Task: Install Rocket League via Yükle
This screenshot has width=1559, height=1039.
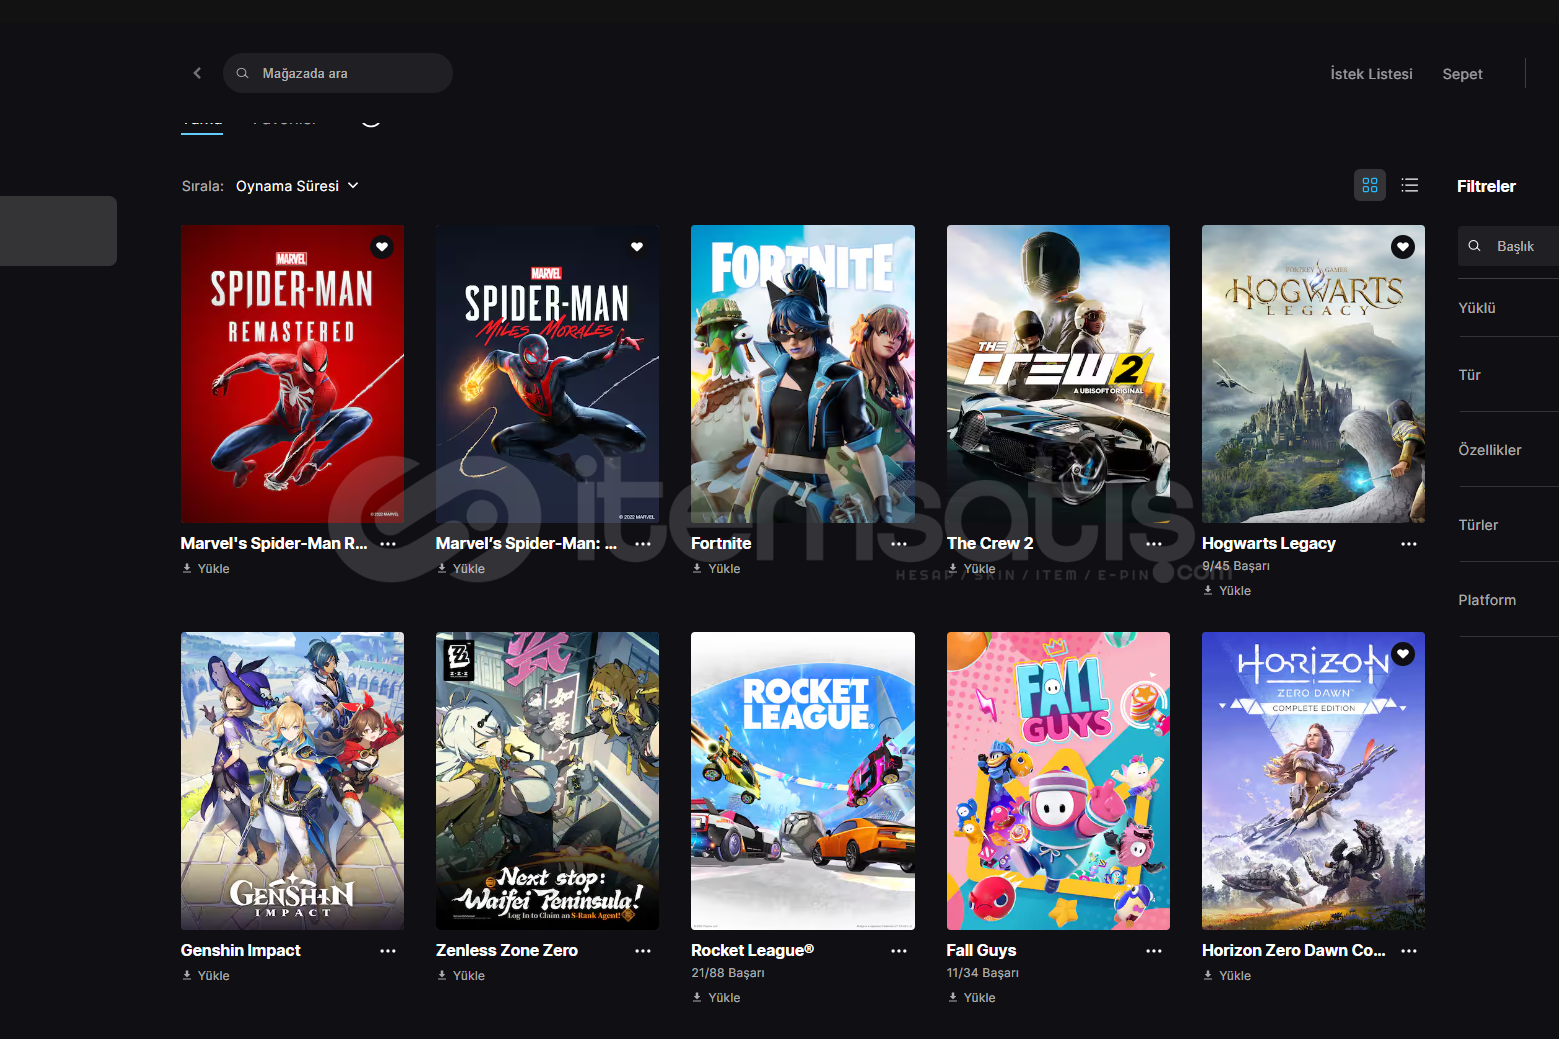Action: pyautogui.click(x=717, y=998)
